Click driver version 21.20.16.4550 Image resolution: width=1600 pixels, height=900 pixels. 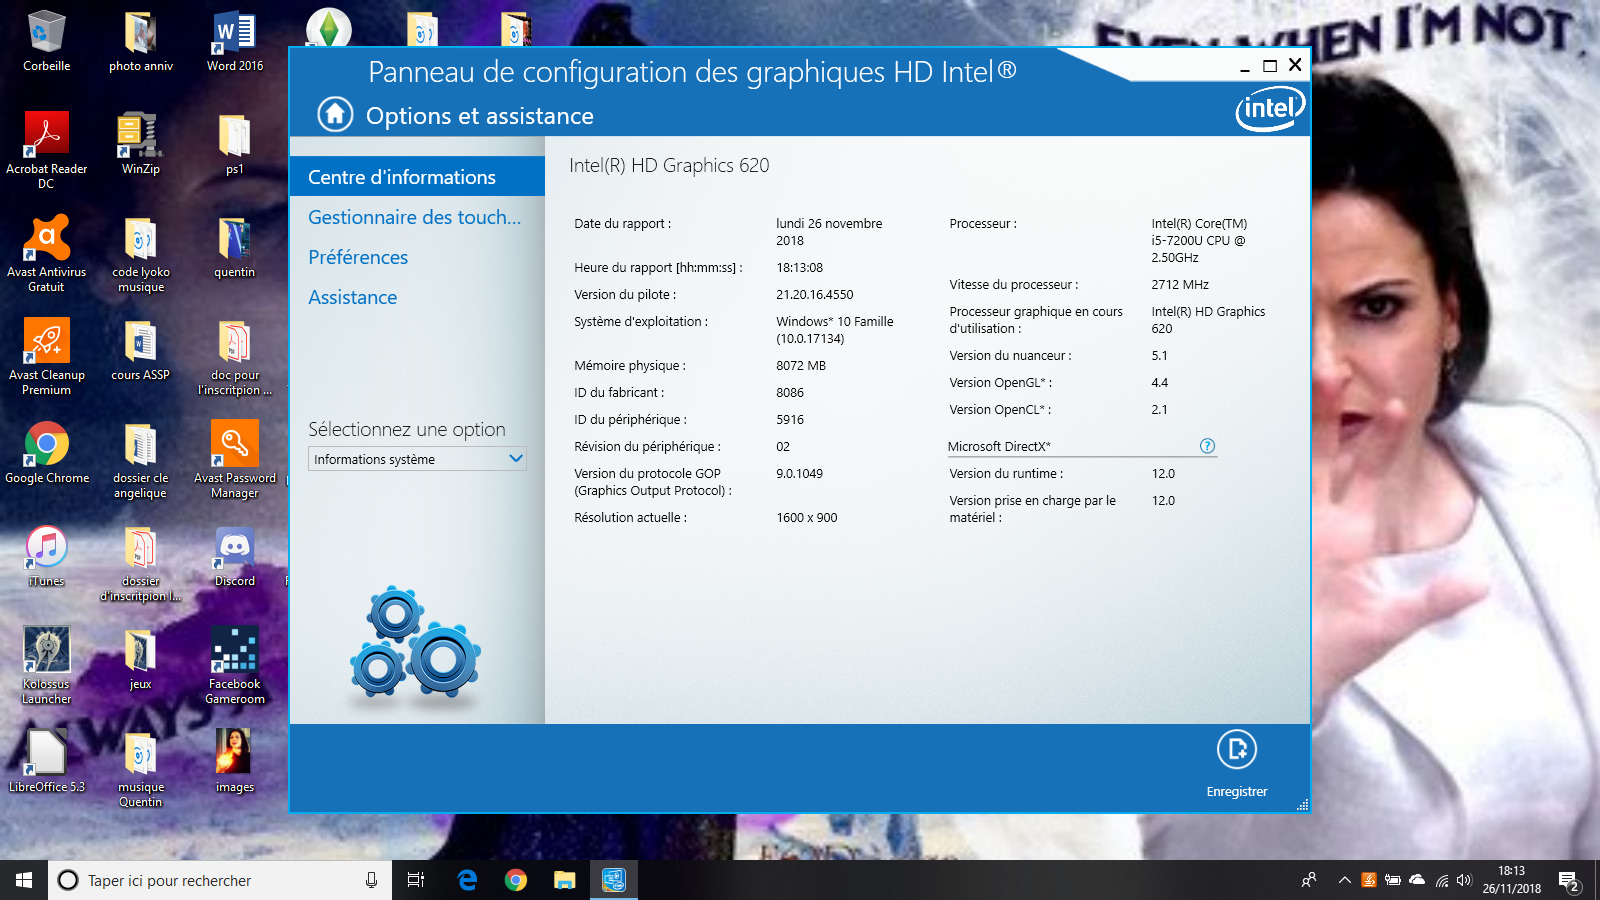(x=815, y=294)
